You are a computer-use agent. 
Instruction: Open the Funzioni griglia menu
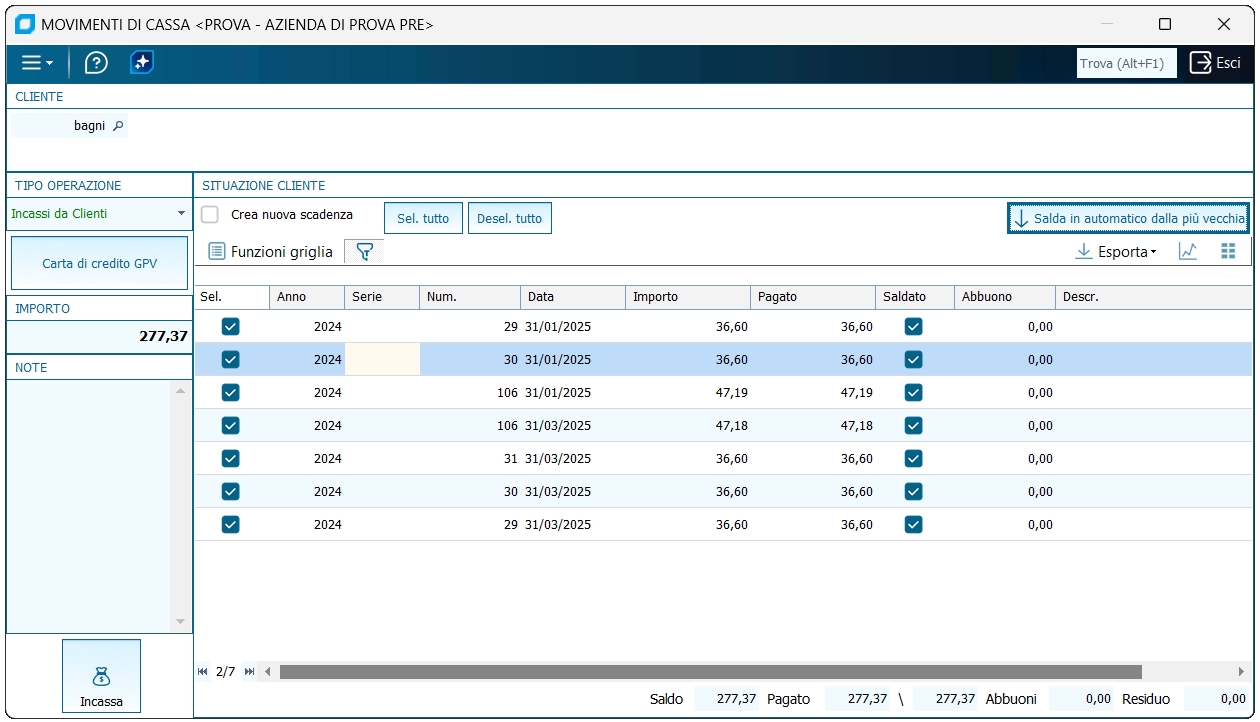(271, 252)
